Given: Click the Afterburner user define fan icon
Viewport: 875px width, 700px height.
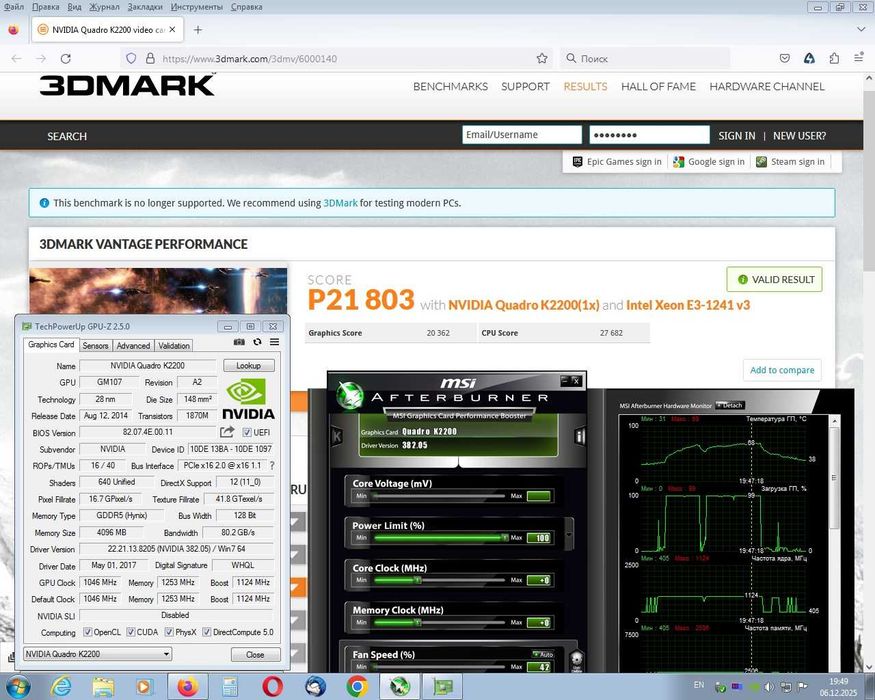Looking at the screenshot, I should (x=576, y=660).
